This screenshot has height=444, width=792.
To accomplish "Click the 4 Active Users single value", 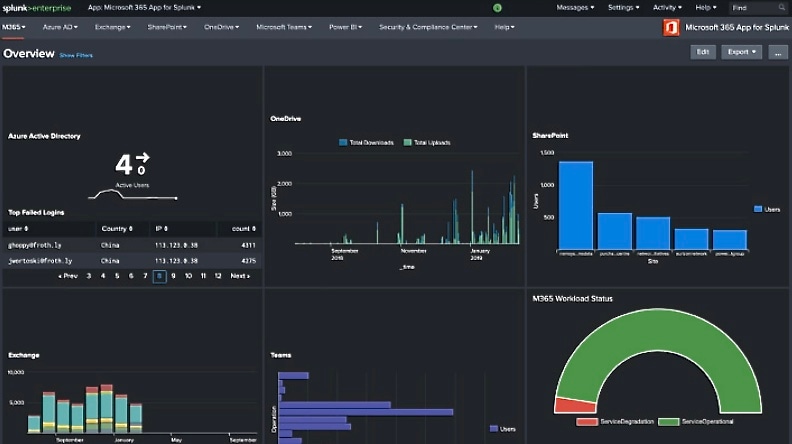I will pos(124,165).
